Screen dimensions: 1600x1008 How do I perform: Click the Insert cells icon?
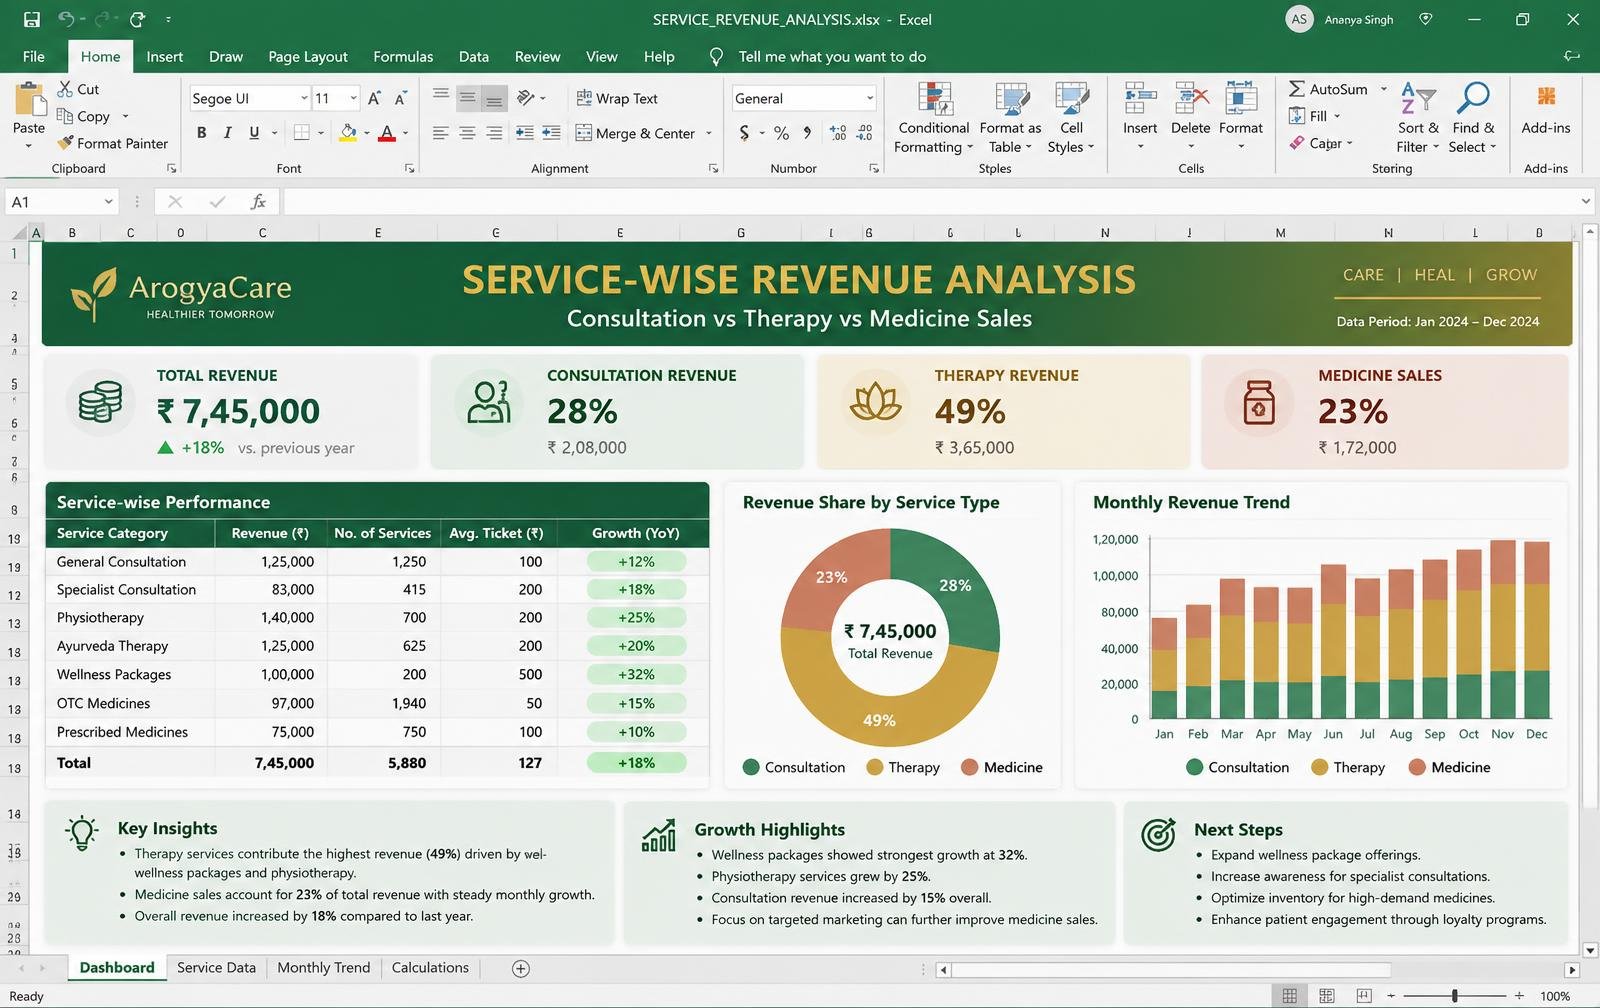pos(1140,100)
